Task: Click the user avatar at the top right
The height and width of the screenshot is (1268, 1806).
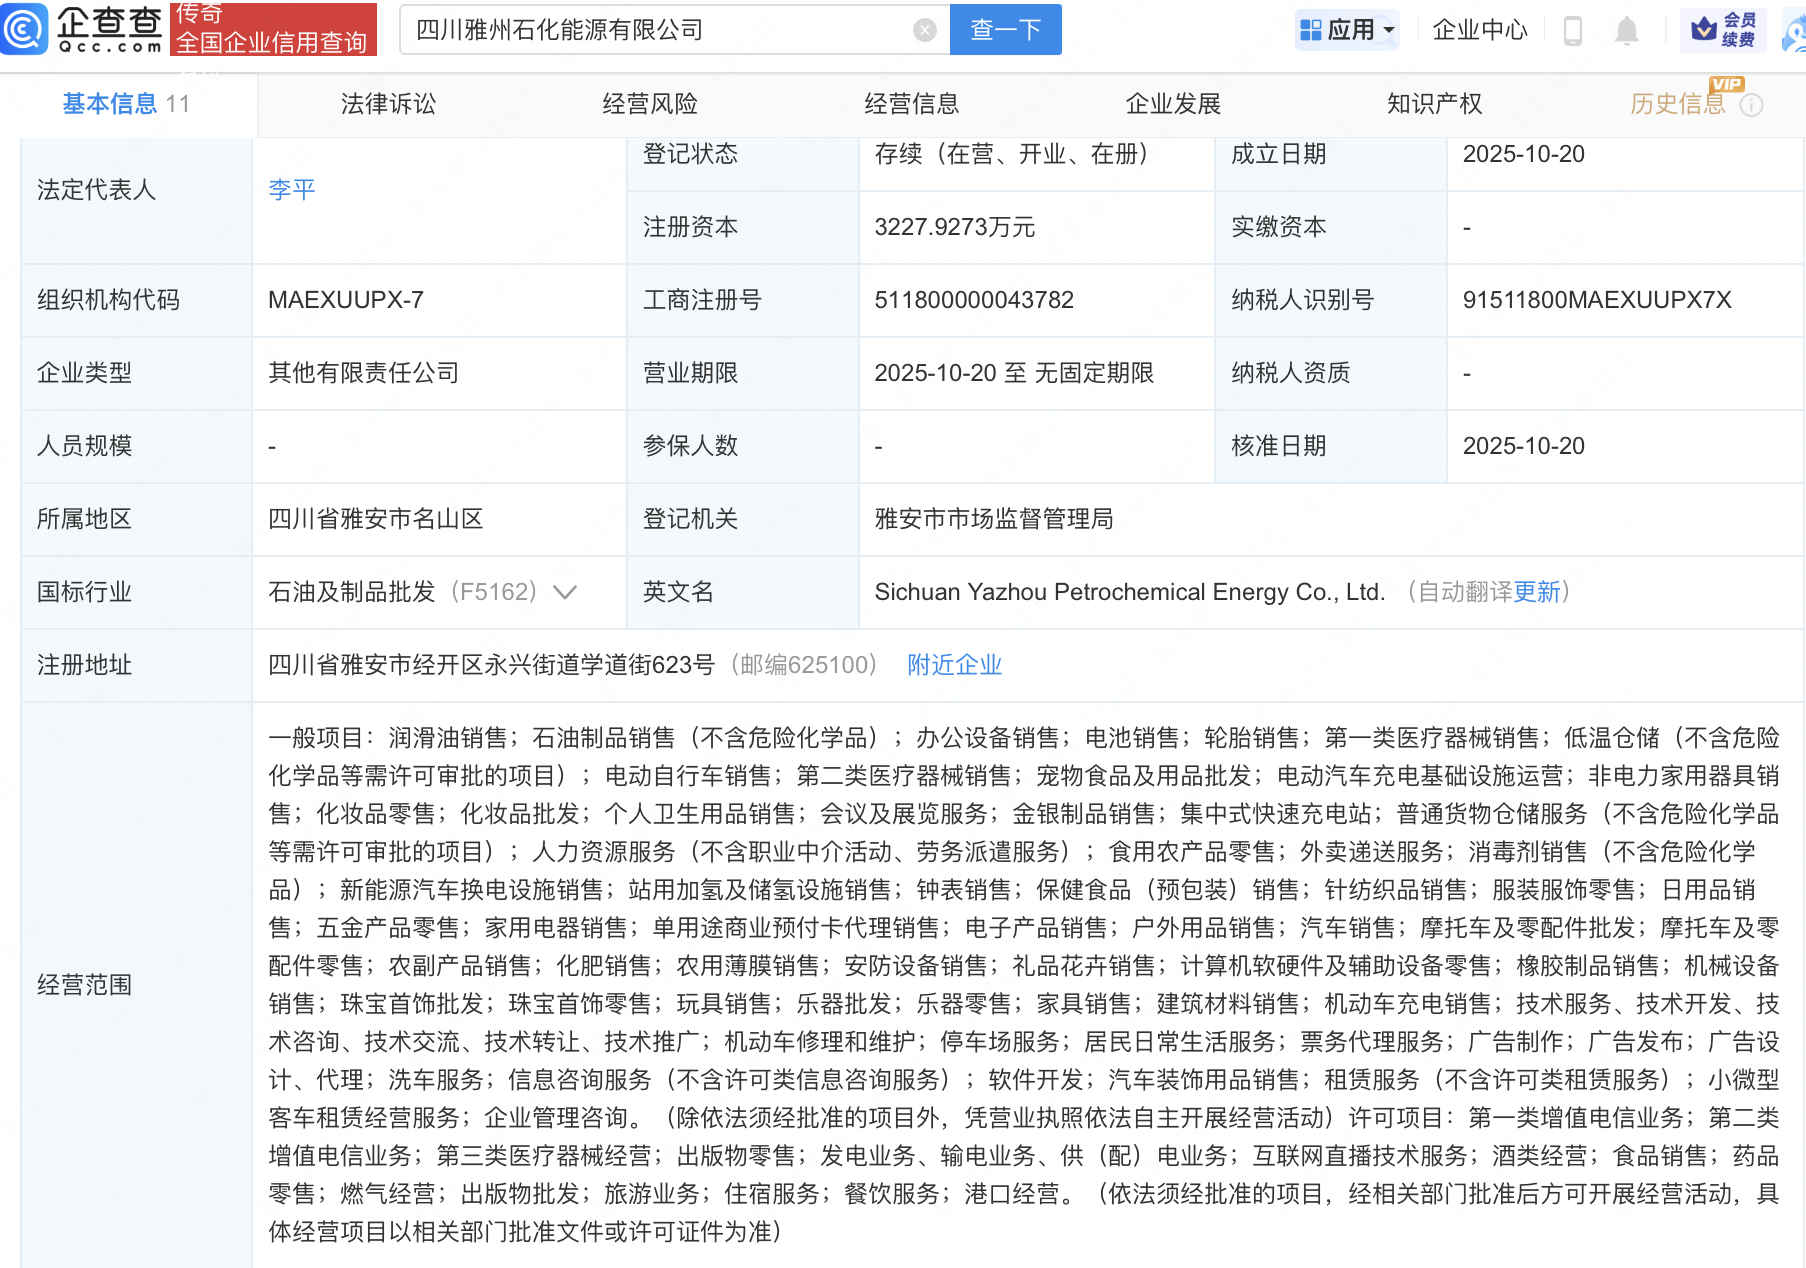Action: tap(1796, 32)
